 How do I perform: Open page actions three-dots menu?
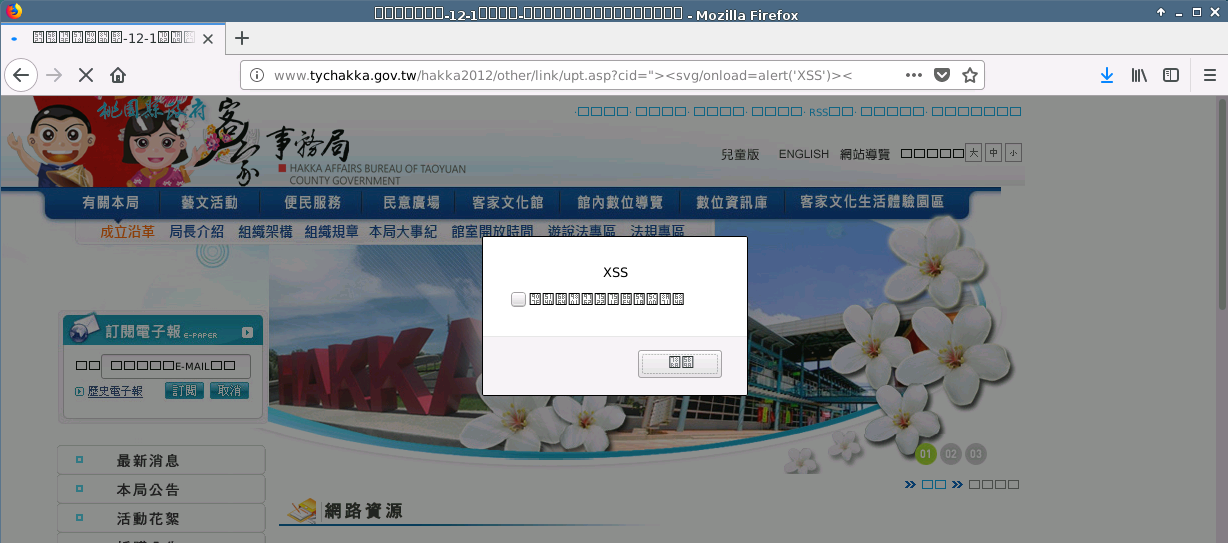coord(914,75)
